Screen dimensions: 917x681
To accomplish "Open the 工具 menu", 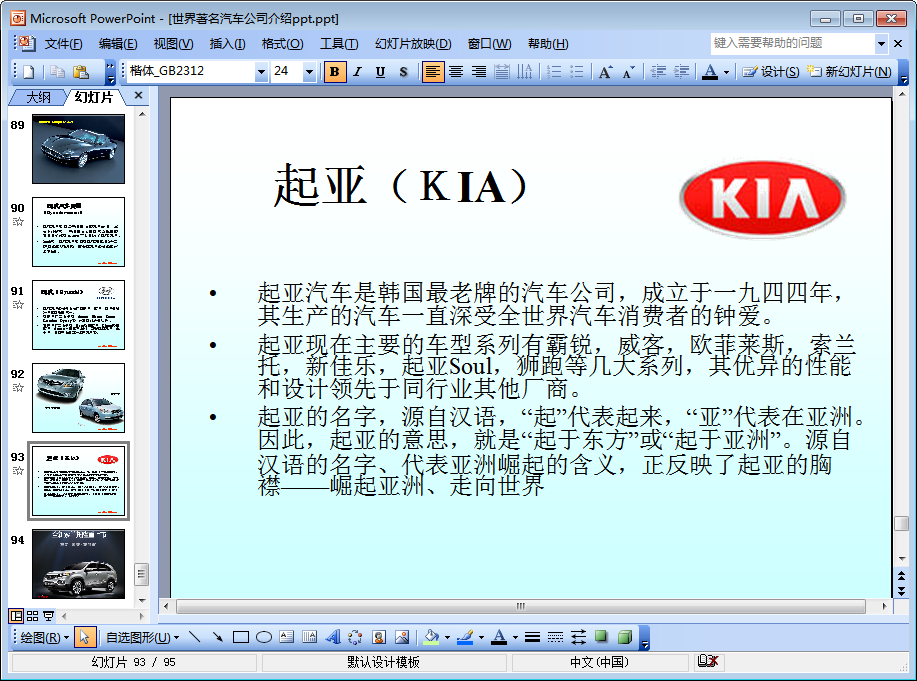I will [339, 44].
